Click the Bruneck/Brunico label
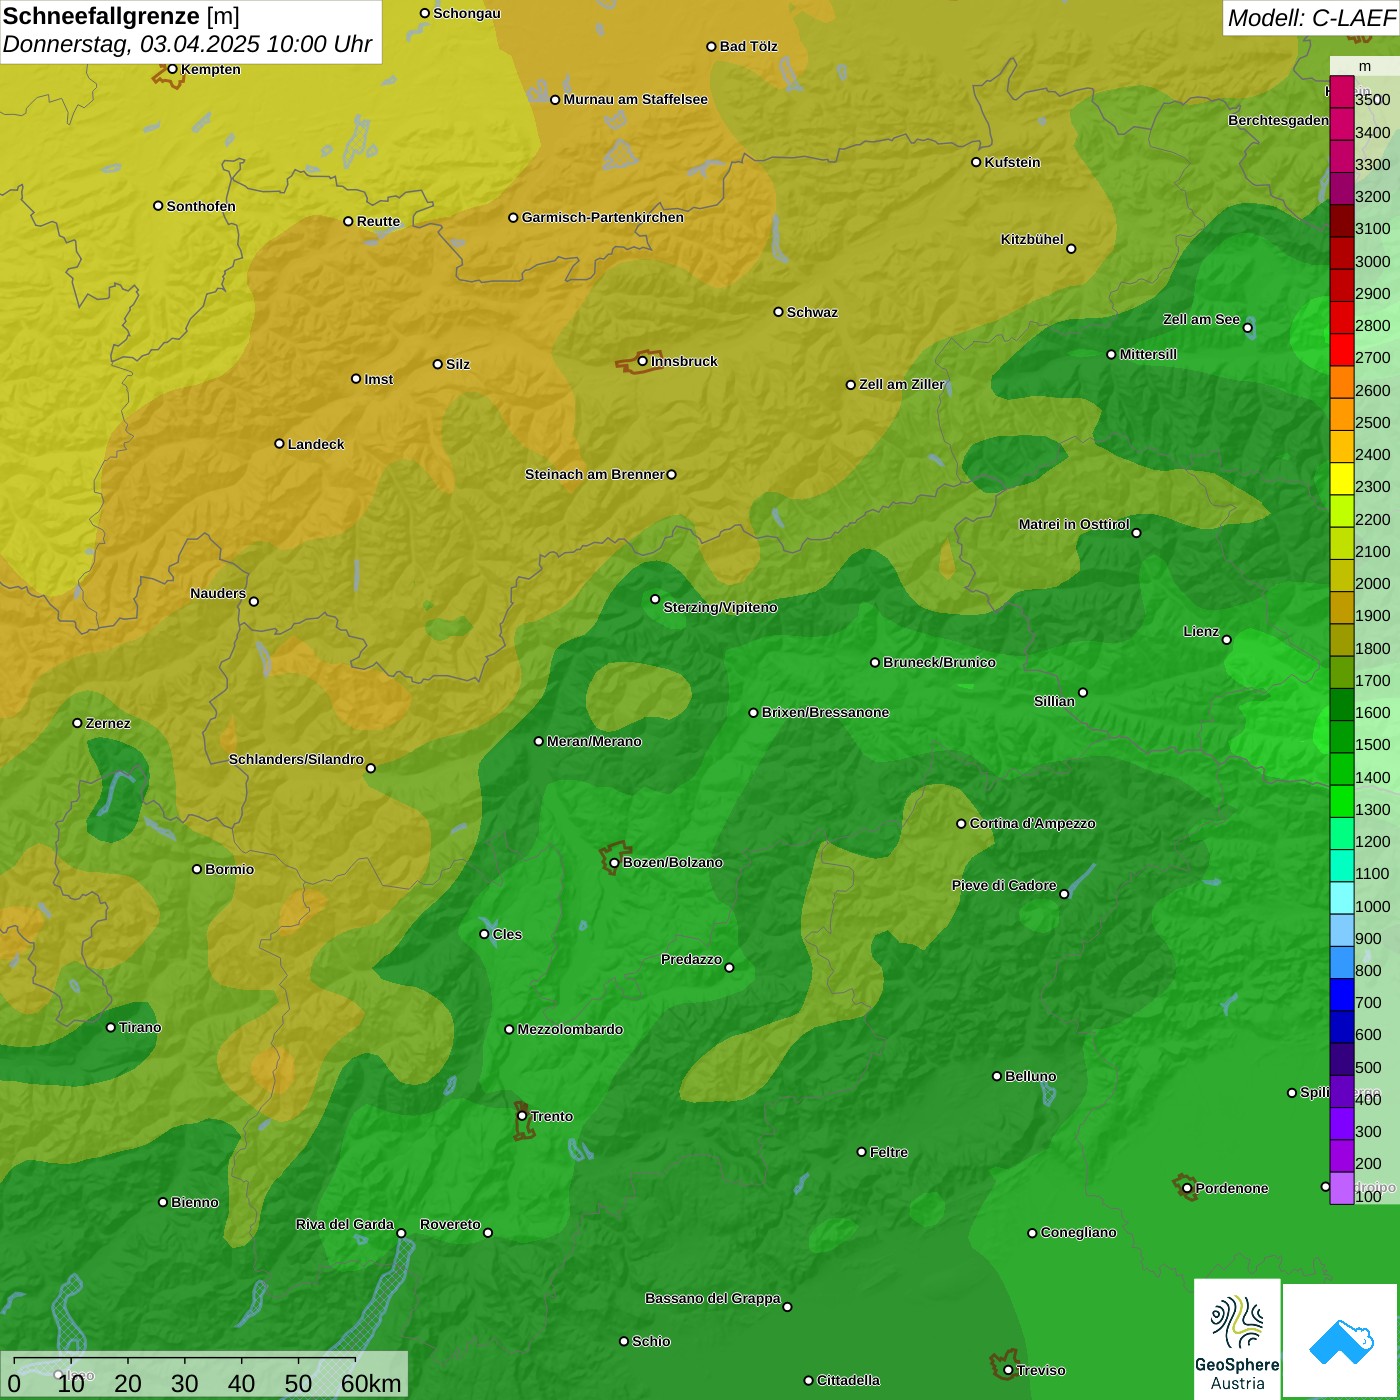Image resolution: width=1400 pixels, height=1400 pixels. click(x=939, y=662)
